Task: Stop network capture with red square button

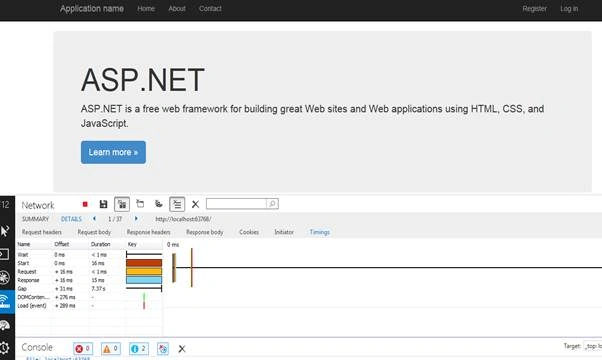Action: click(85, 204)
